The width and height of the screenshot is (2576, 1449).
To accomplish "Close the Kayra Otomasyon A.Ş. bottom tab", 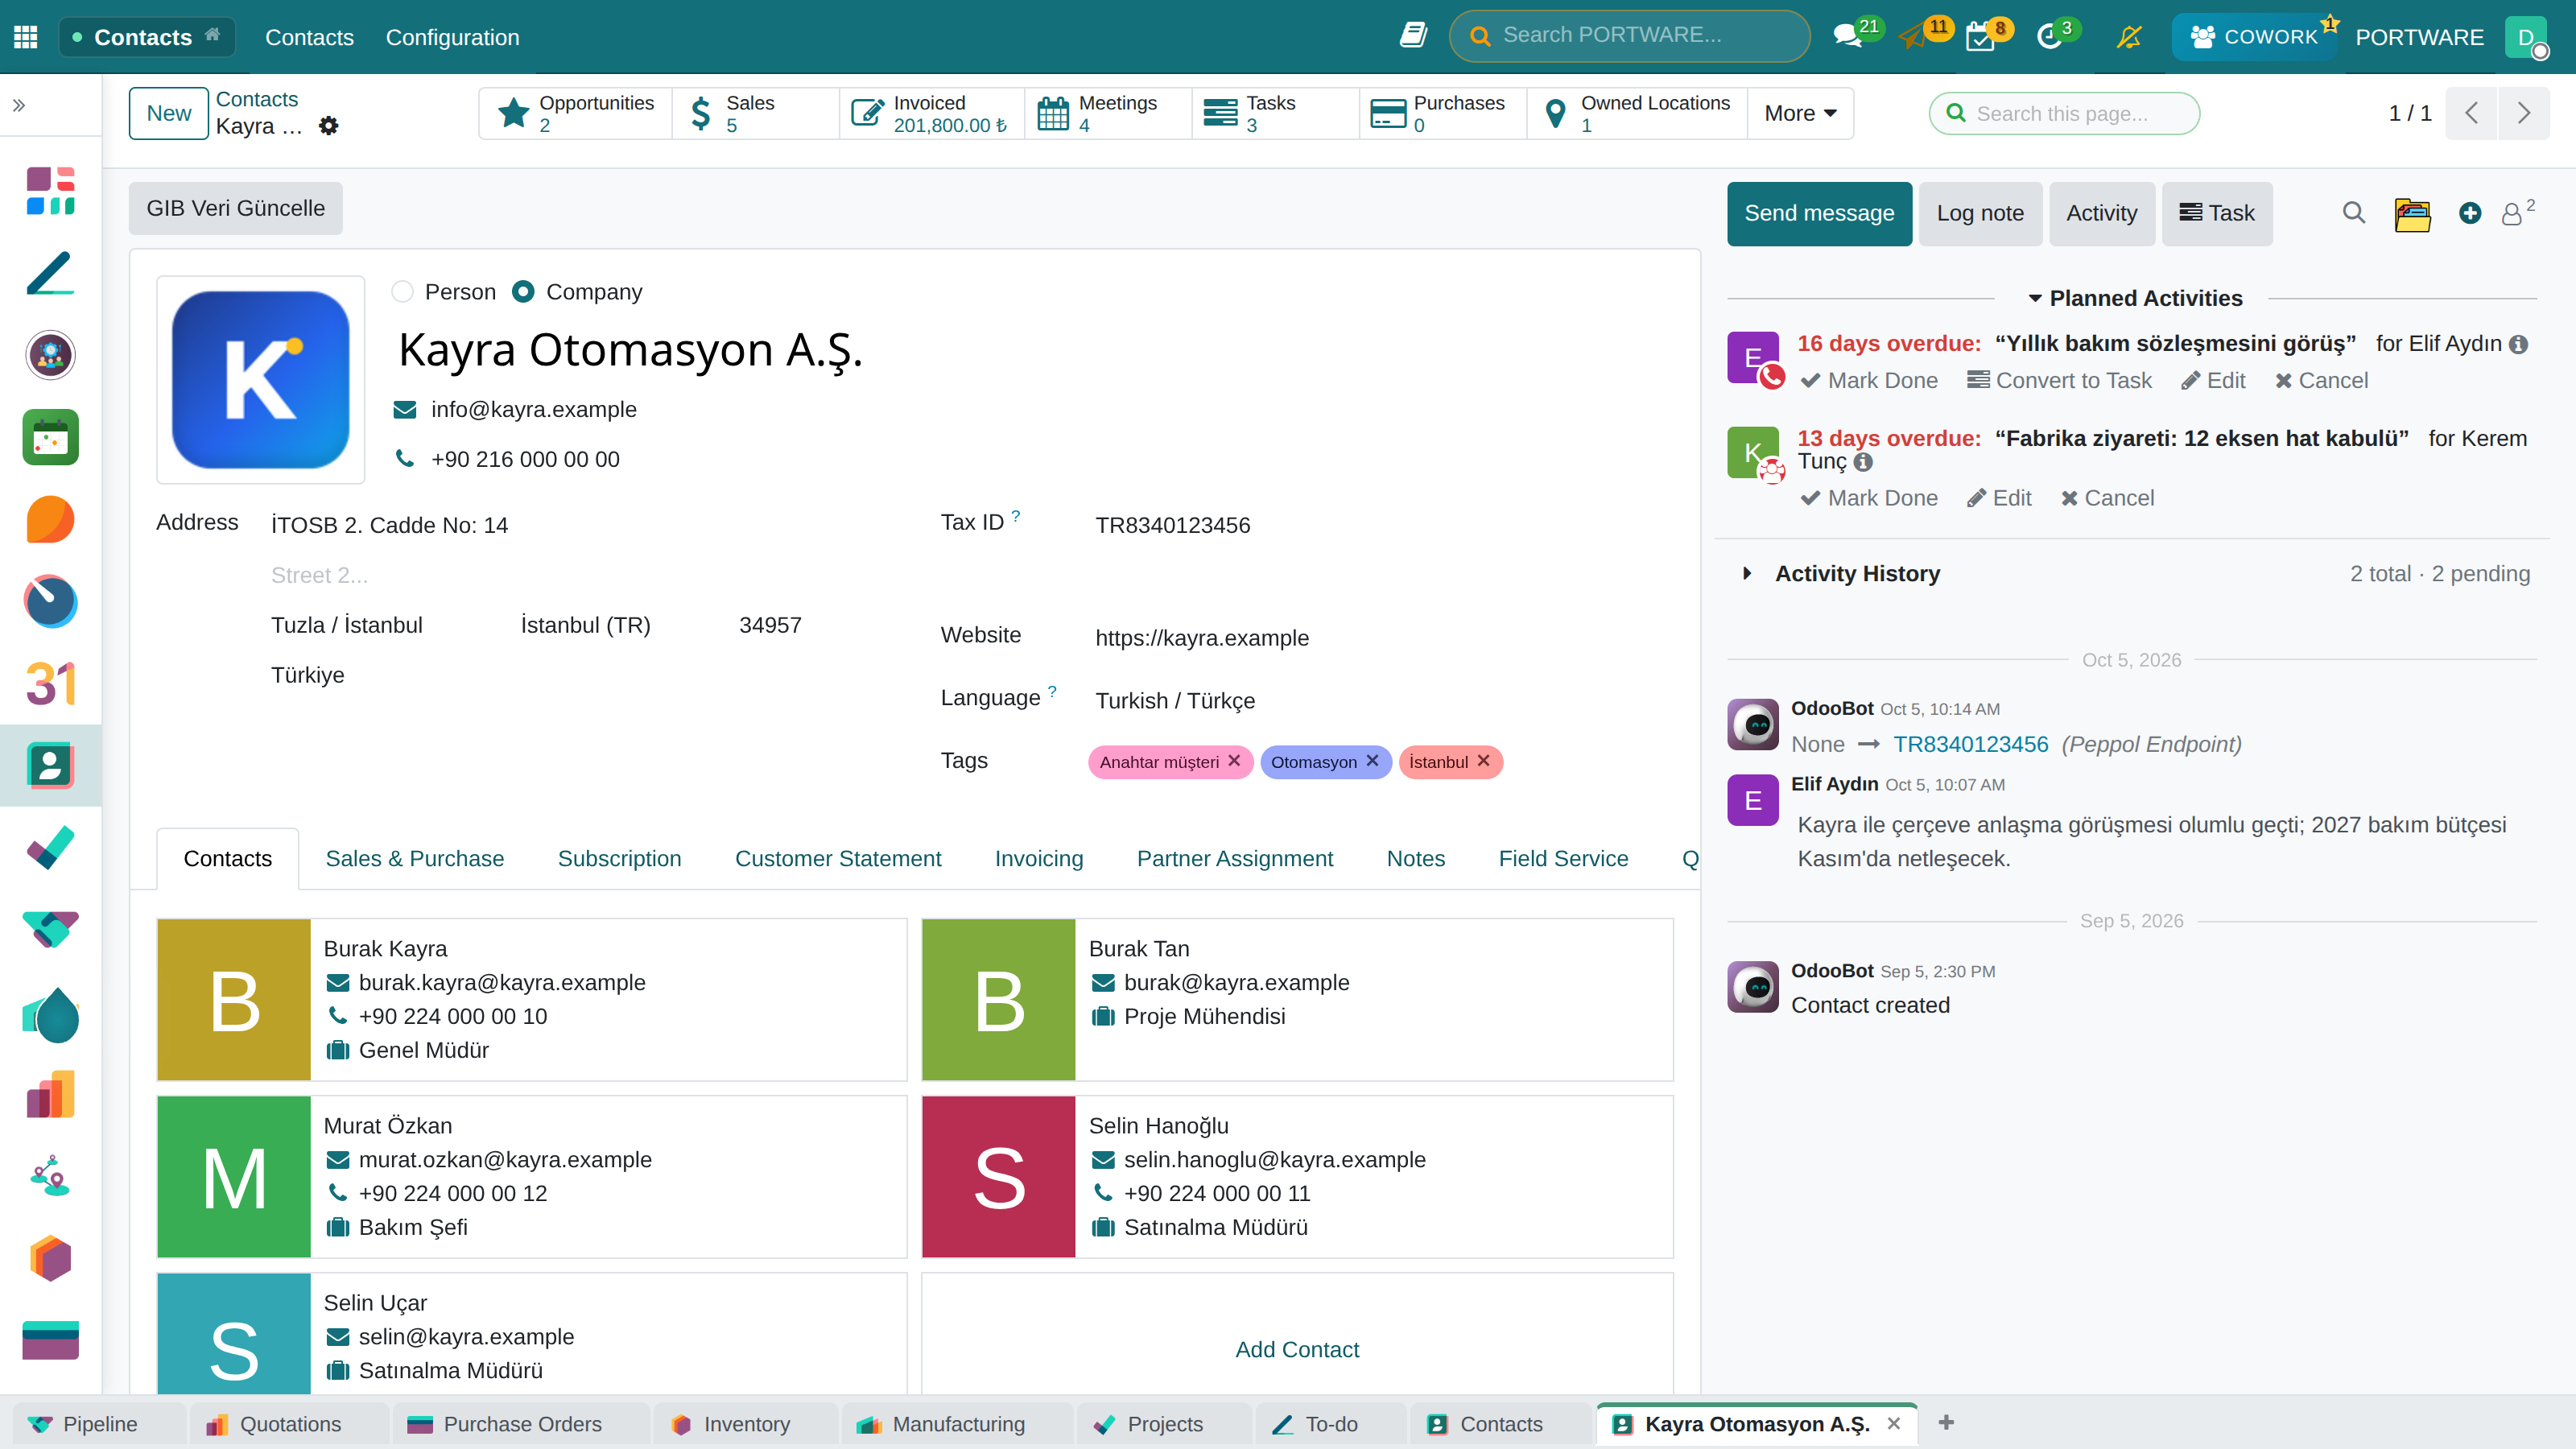I will 1893,1424.
